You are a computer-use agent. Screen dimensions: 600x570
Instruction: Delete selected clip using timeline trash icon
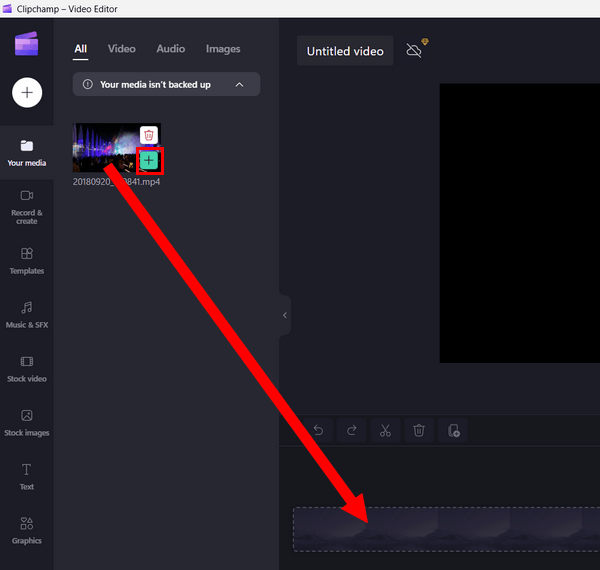(419, 430)
